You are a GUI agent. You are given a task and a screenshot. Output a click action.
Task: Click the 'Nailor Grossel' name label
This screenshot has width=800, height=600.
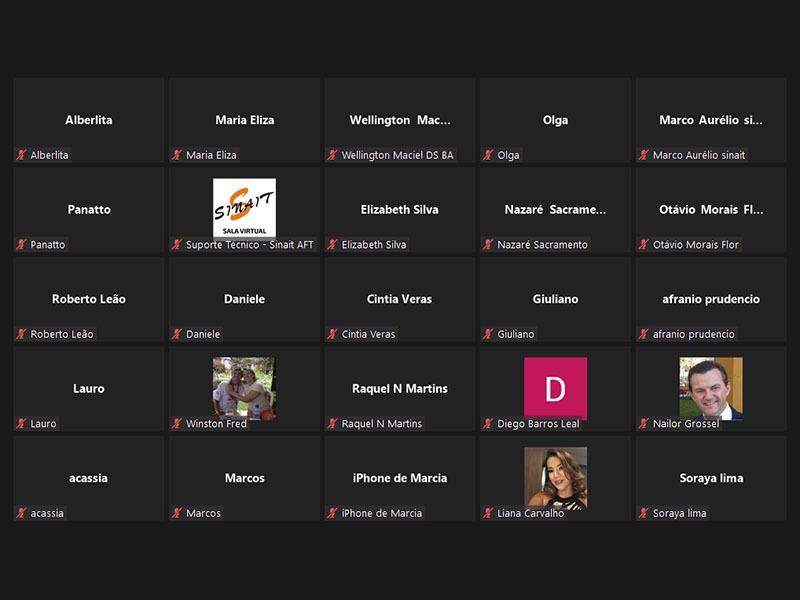click(x=686, y=424)
